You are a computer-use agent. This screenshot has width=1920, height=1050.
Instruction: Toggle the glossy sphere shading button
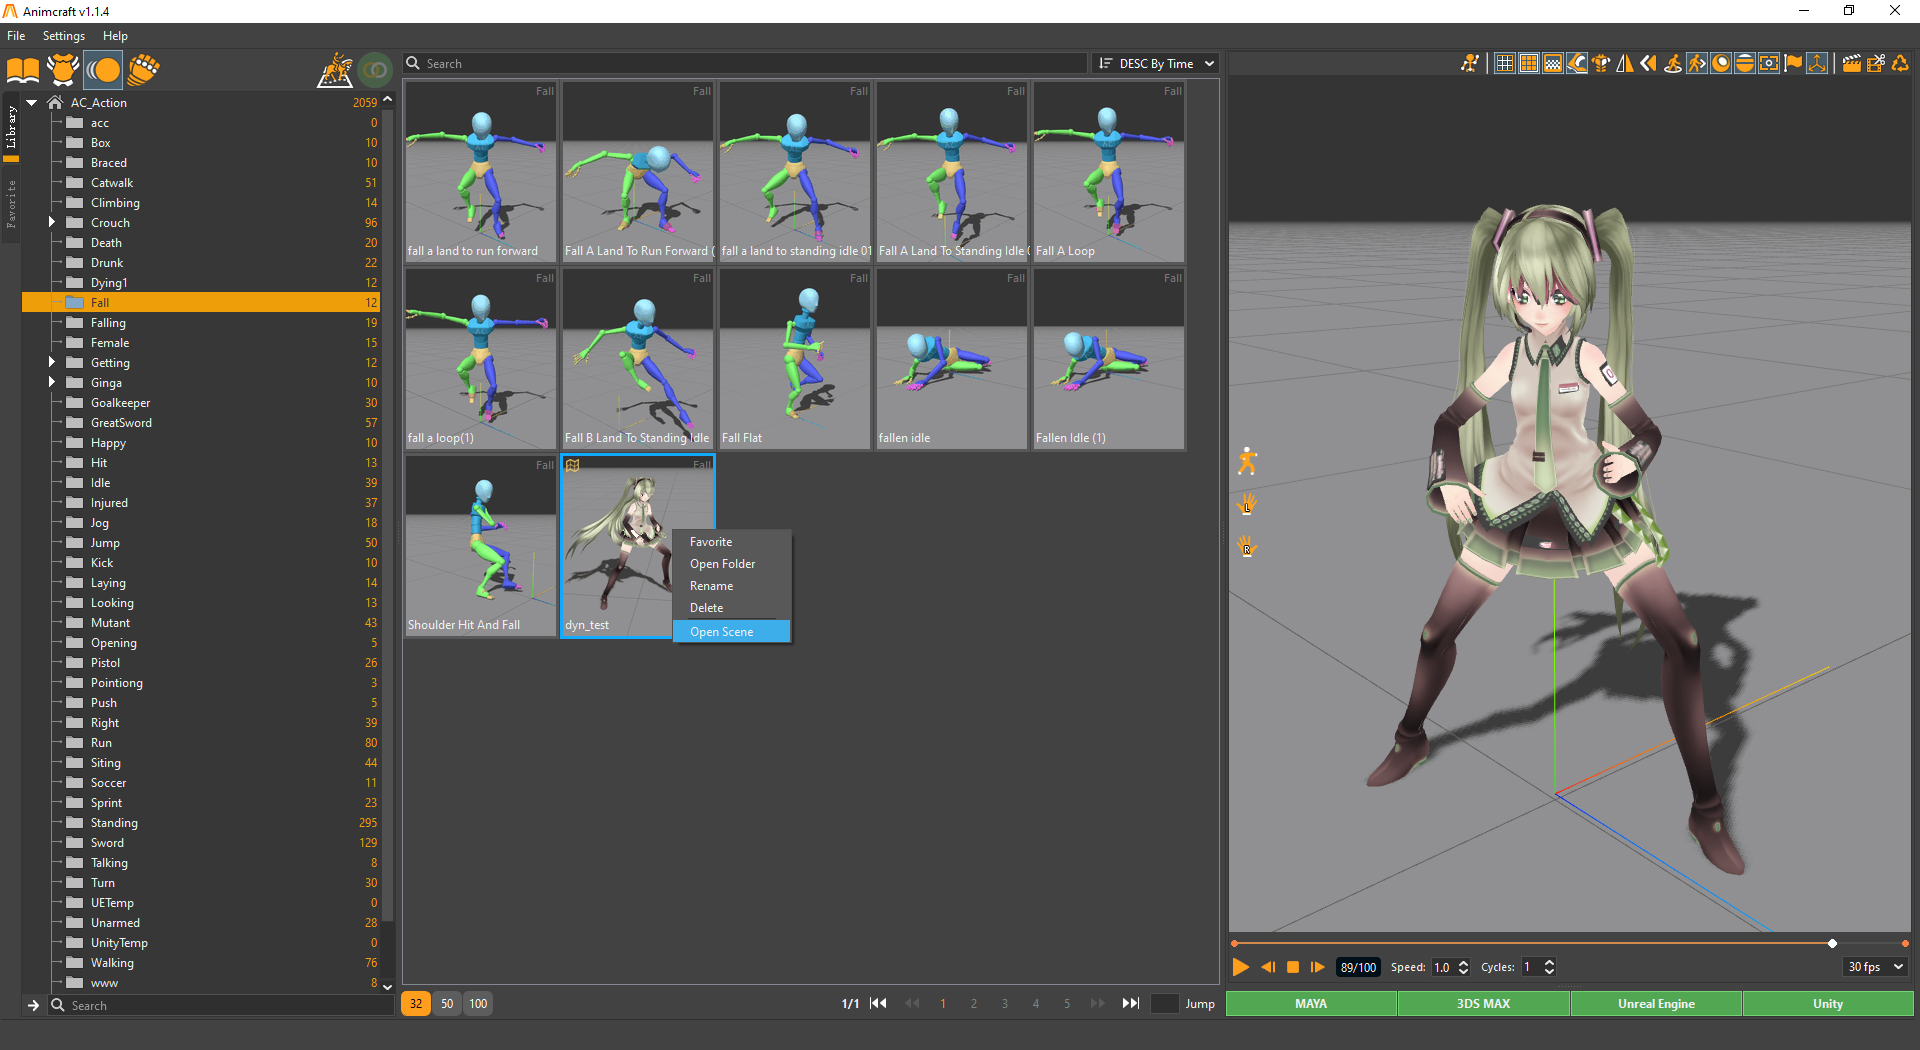pos(1721,63)
